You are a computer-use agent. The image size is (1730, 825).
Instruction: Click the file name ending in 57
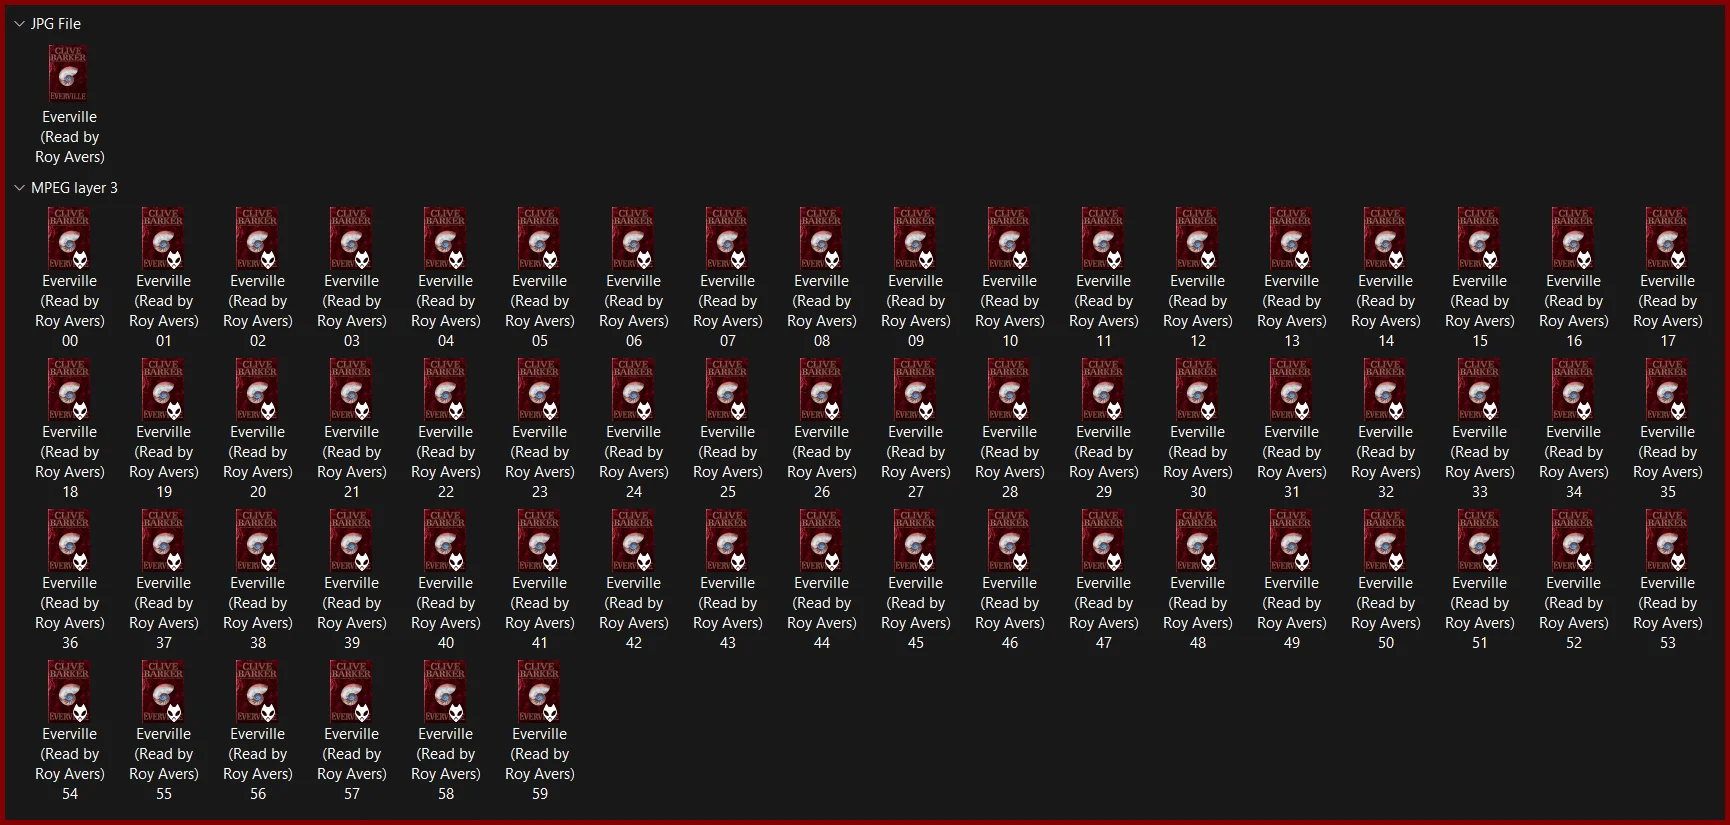(x=351, y=764)
